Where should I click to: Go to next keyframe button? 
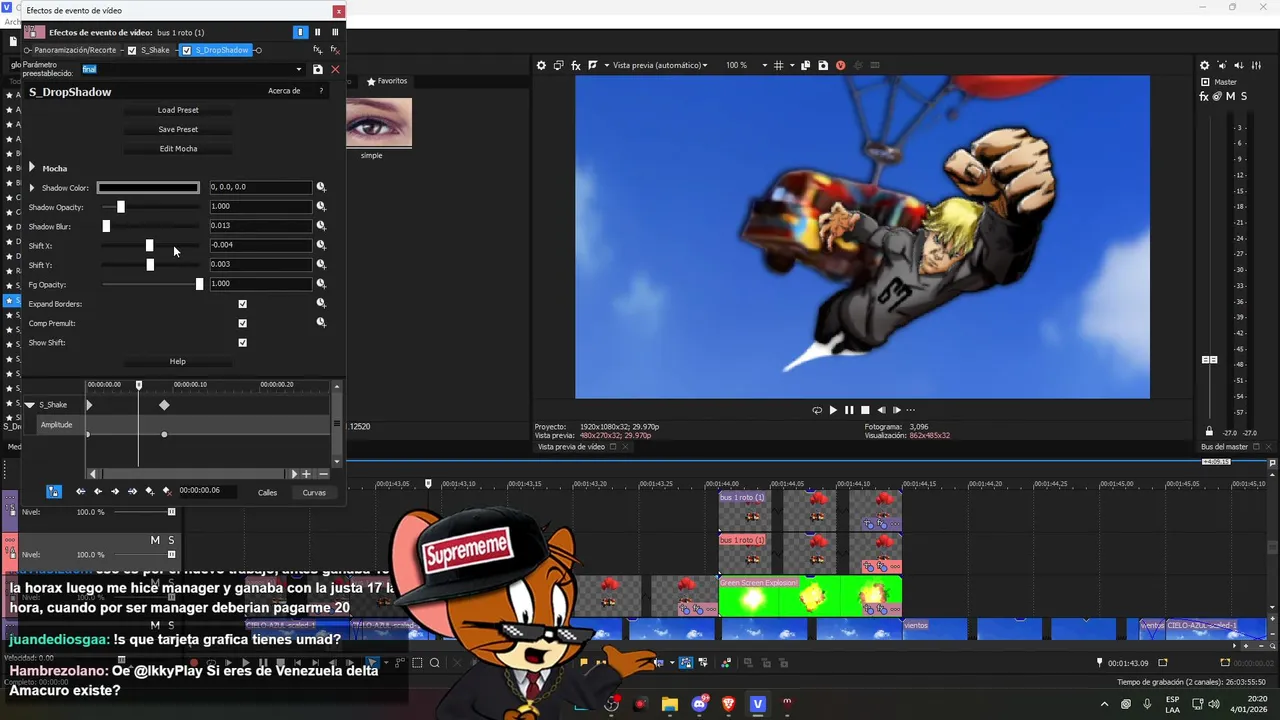pyautogui.click(x=115, y=491)
